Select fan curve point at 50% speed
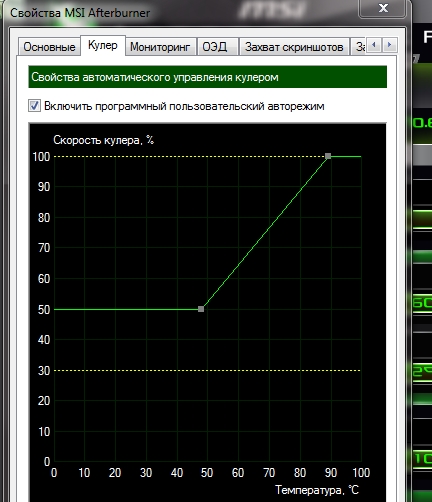 (x=201, y=309)
